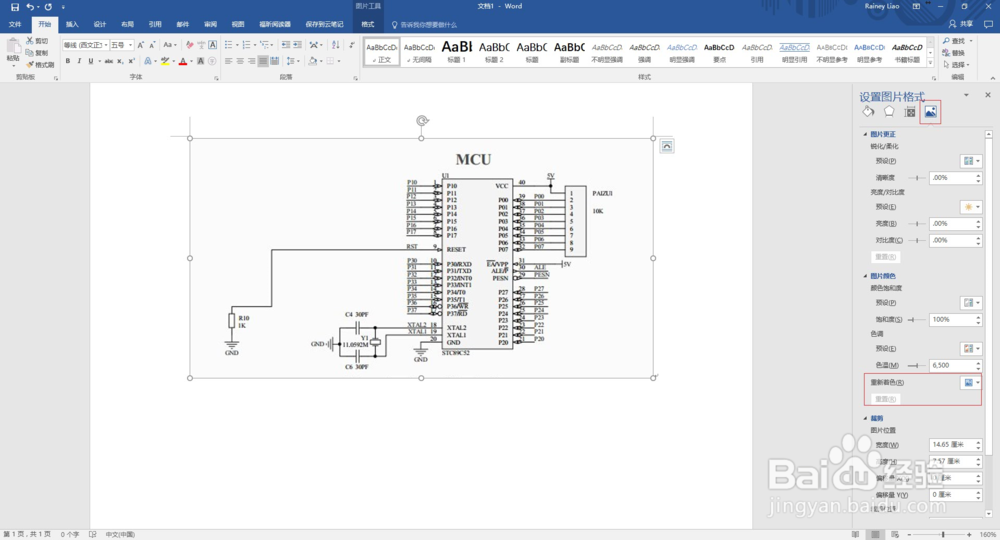
Task: Switch to the Design (设计) tab
Action: pos(100,24)
